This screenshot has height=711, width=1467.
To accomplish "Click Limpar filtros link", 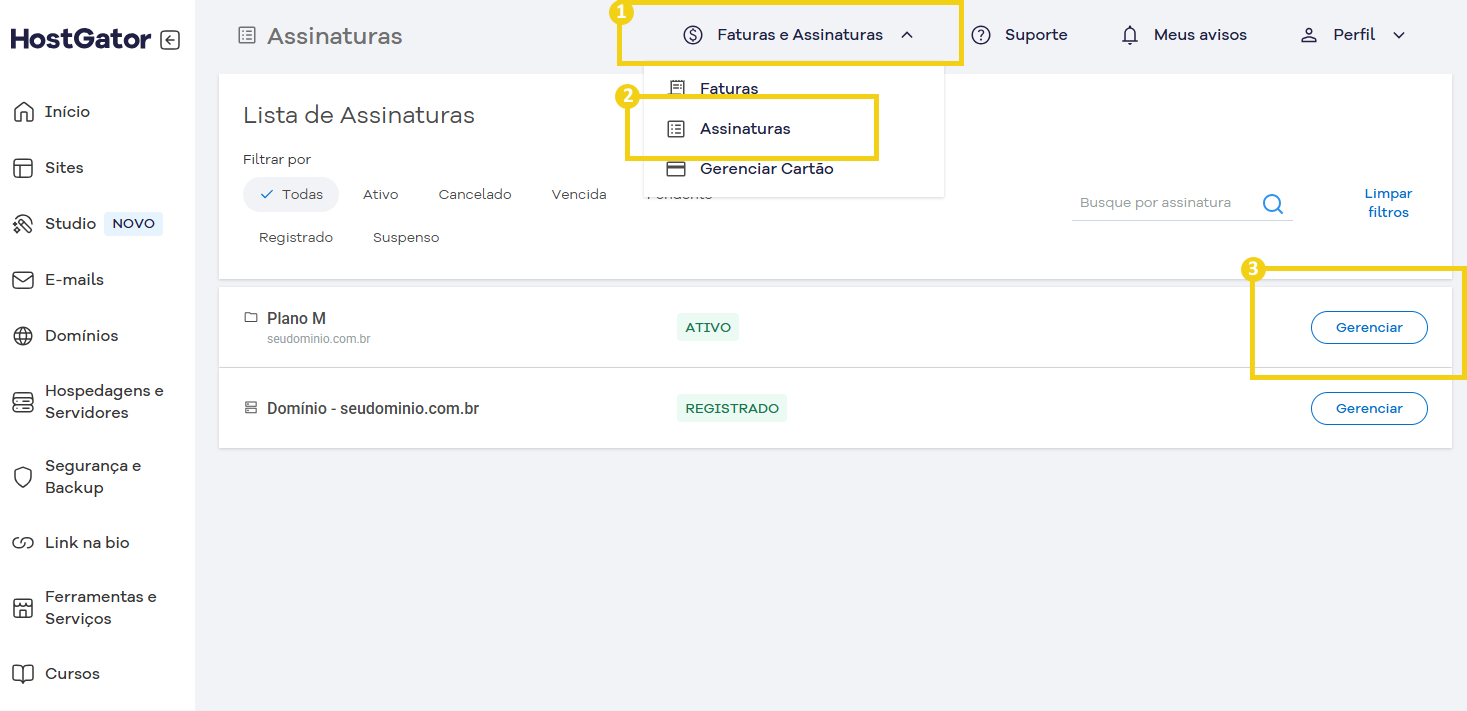I will coord(1388,203).
